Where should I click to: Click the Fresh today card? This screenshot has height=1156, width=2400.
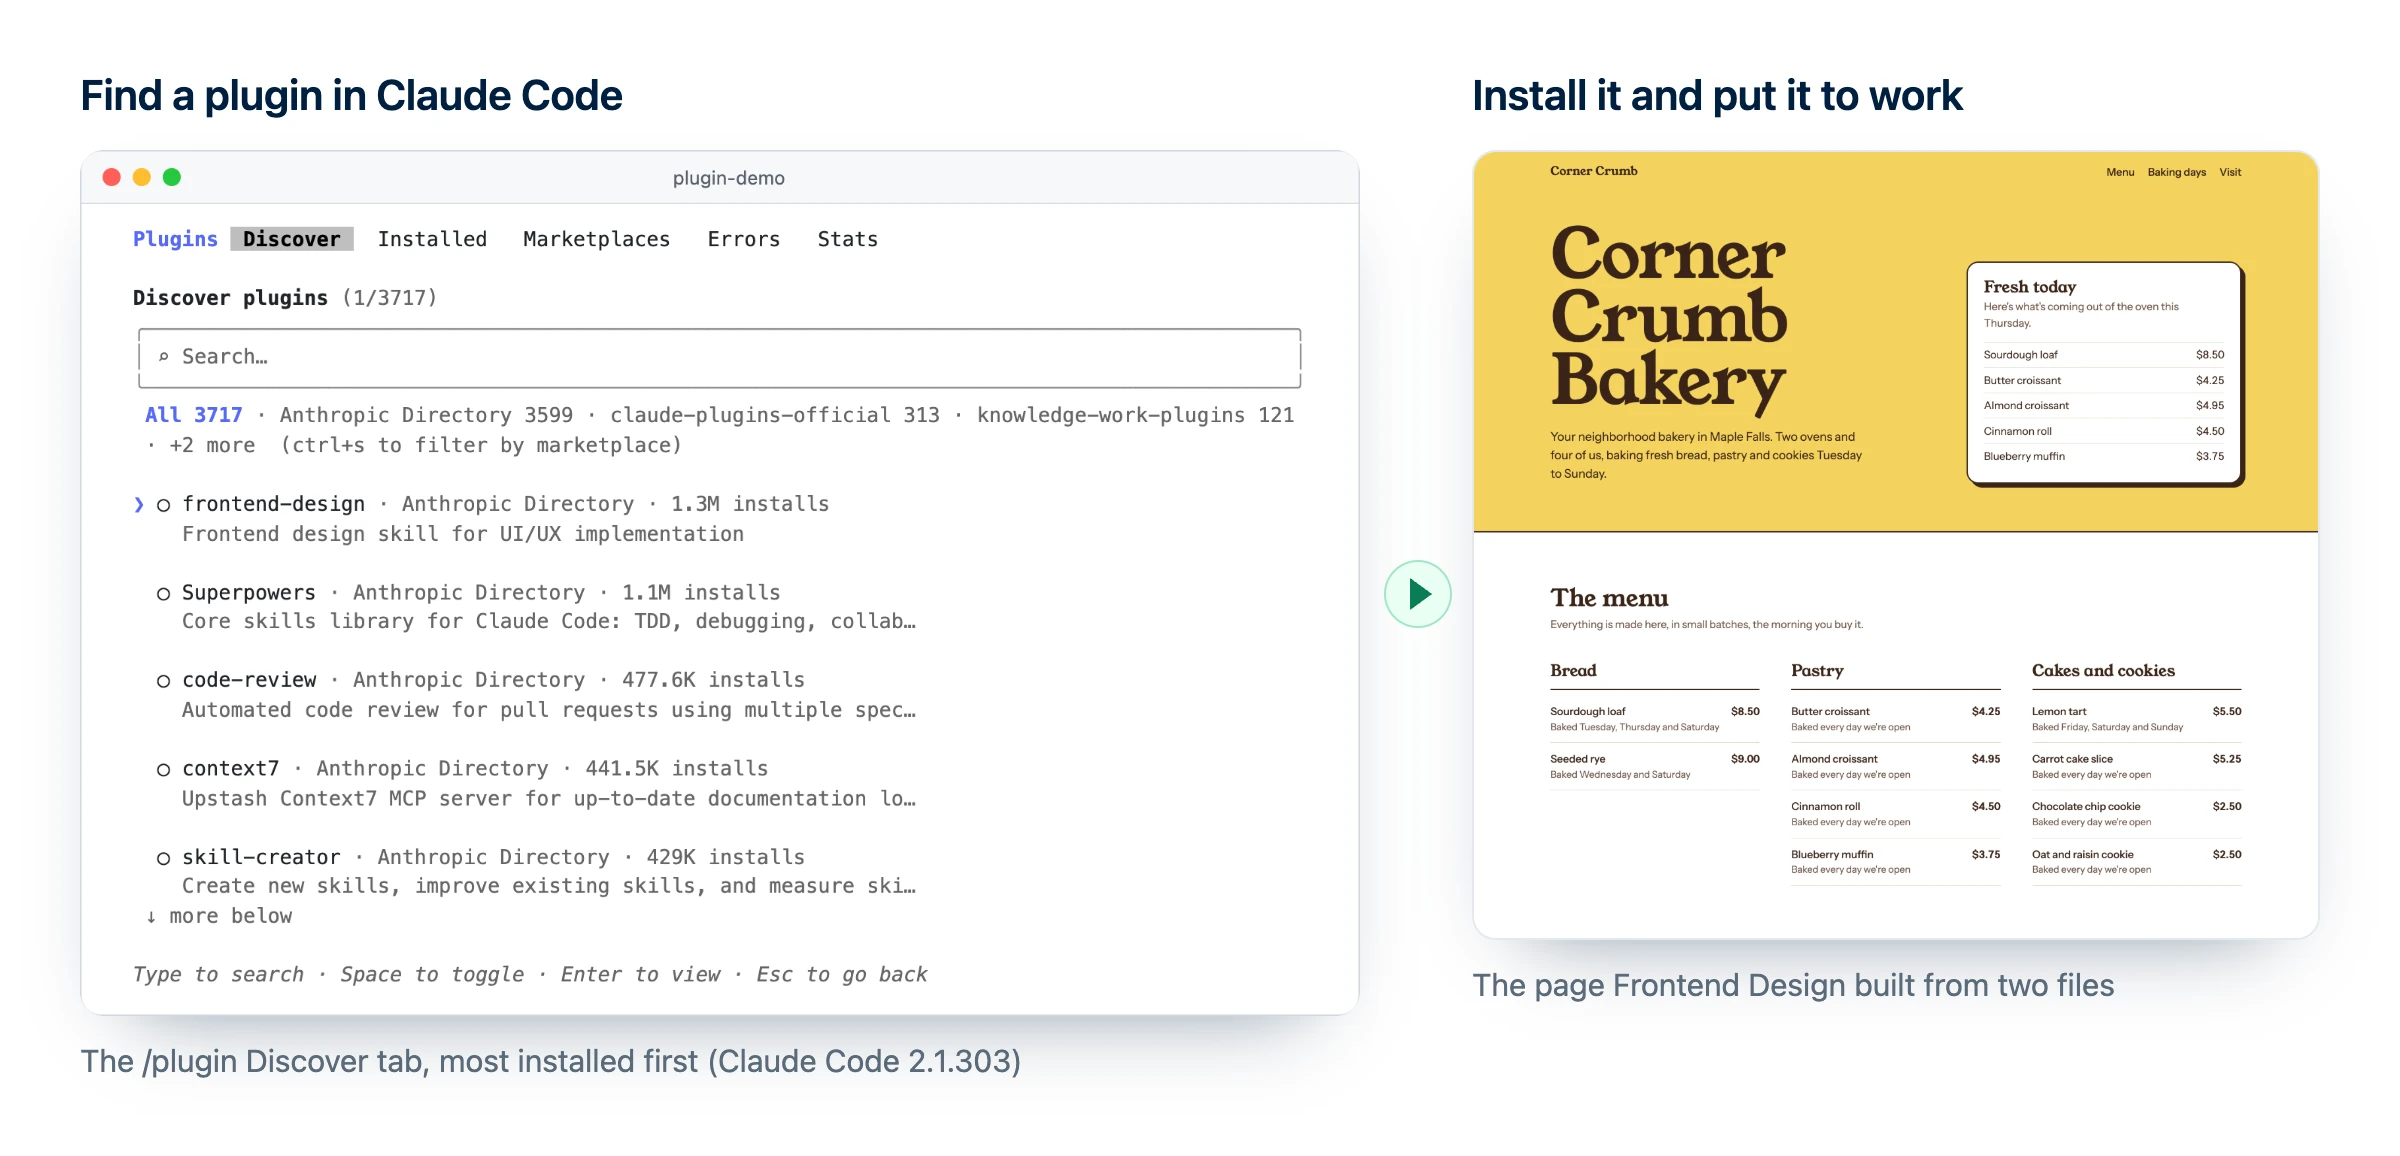coord(2105,374)
